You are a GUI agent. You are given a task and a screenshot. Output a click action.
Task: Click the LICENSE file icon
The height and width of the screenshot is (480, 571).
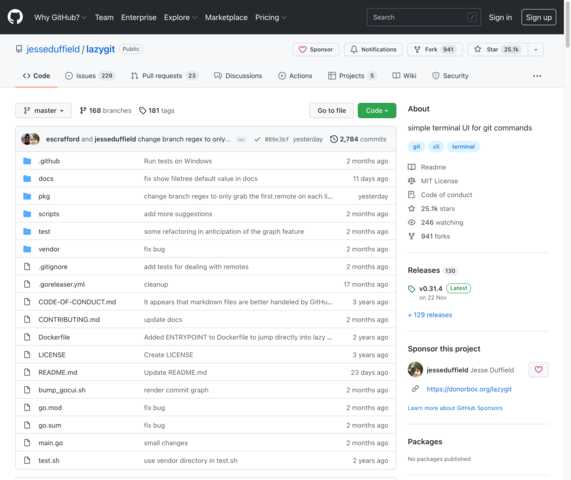pyautogui.click(x=27, y=354)
